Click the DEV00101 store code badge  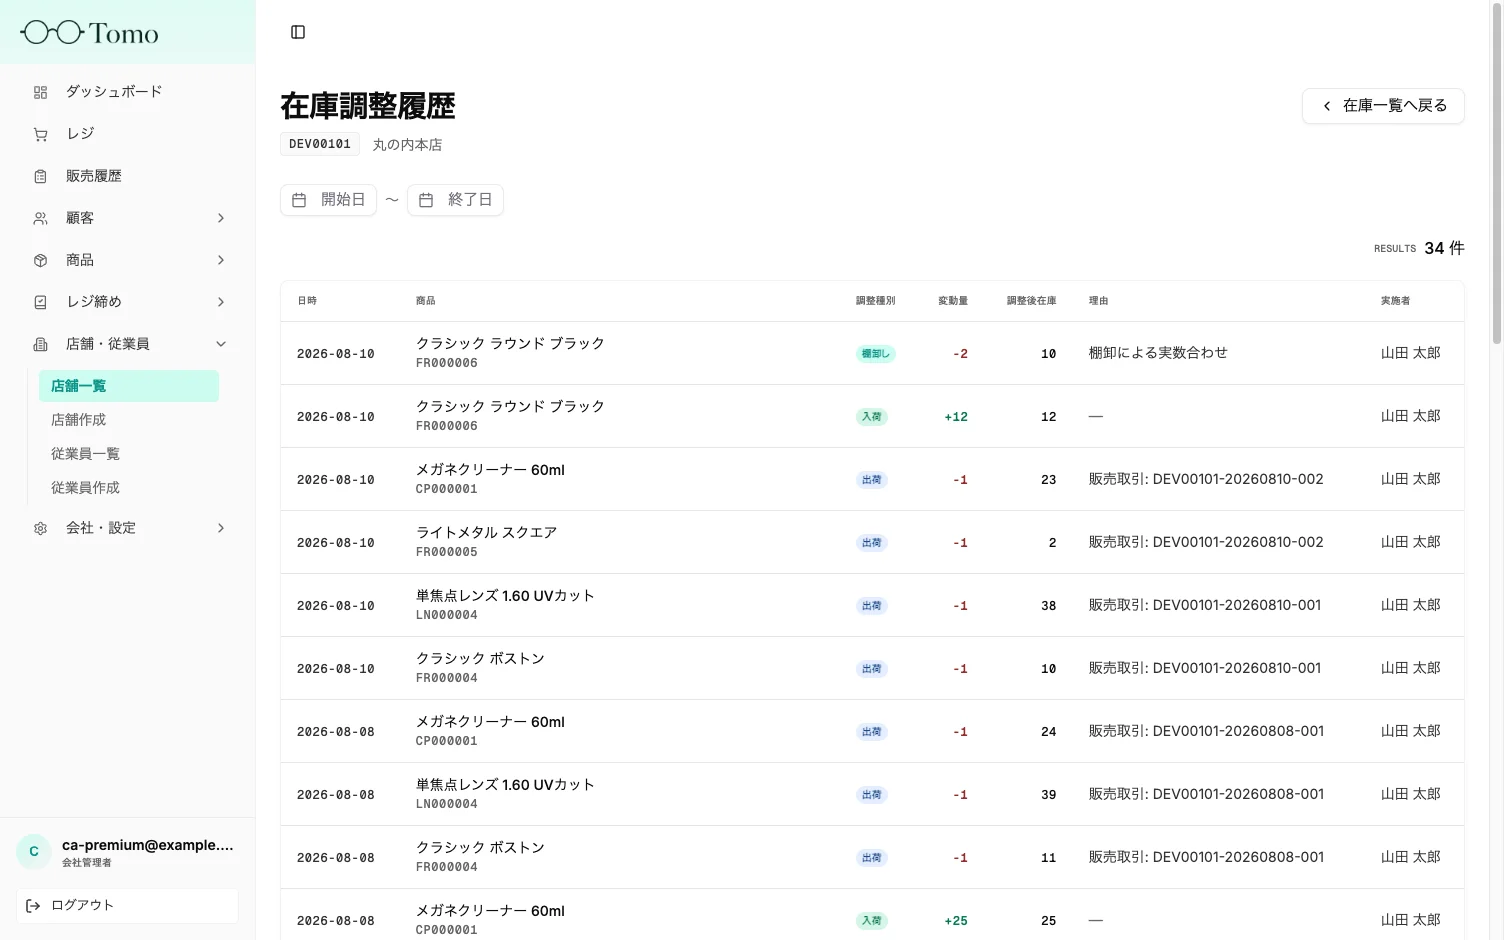[320, 144]
